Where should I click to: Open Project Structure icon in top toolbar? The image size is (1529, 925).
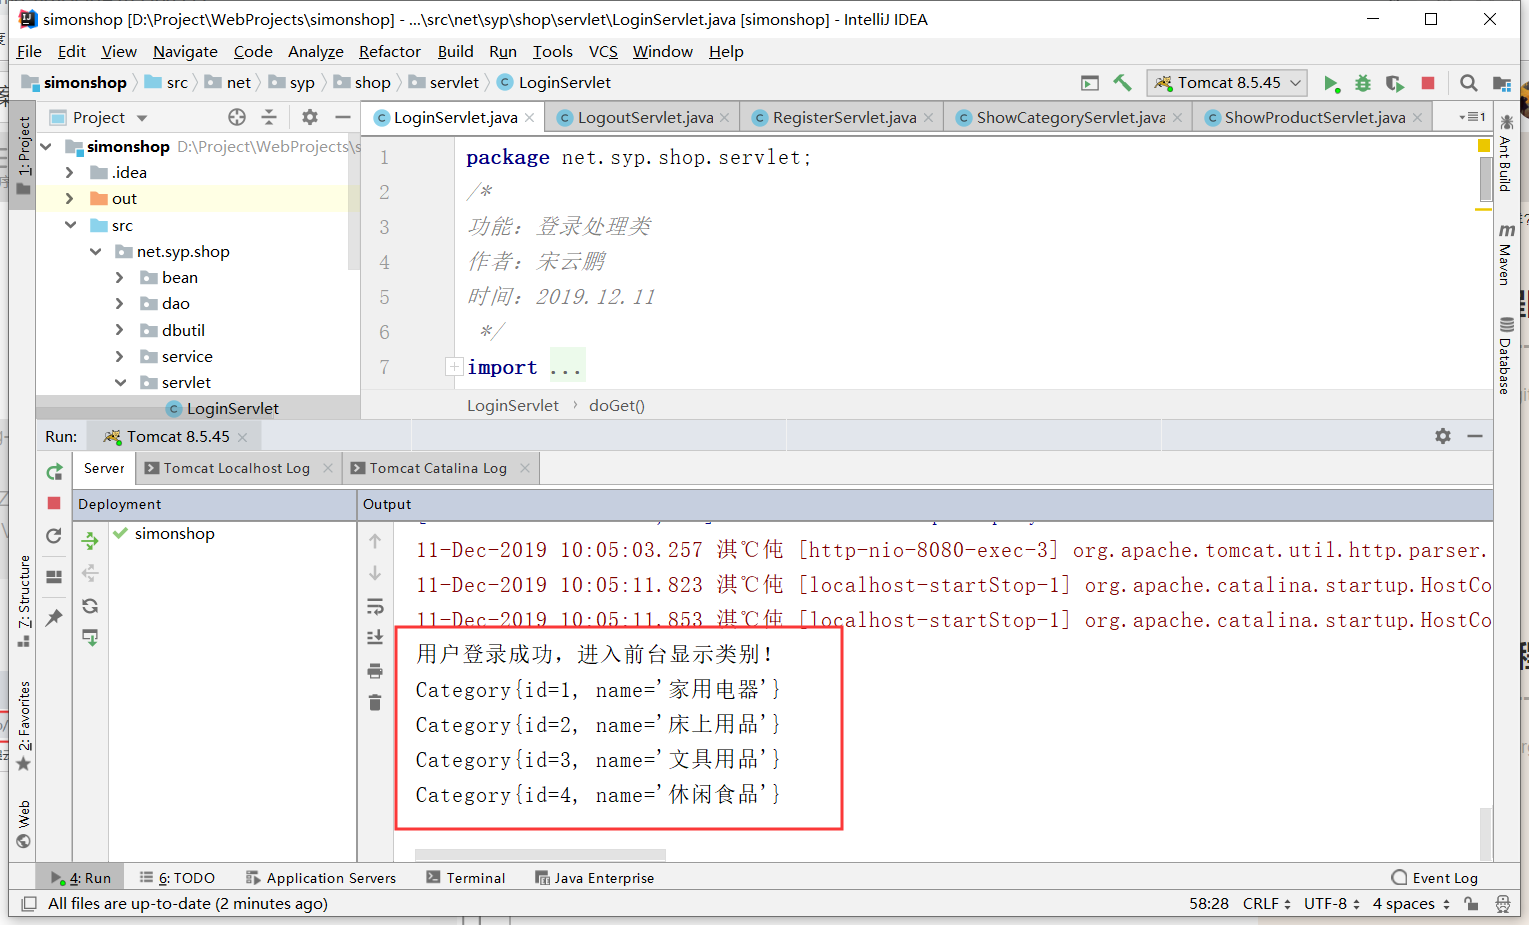(1501, 83)
